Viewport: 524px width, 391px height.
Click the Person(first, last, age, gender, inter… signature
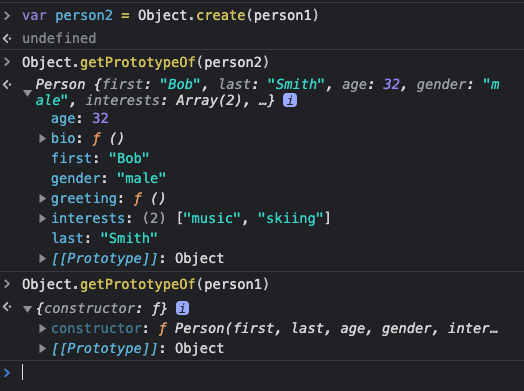[336, 329]
